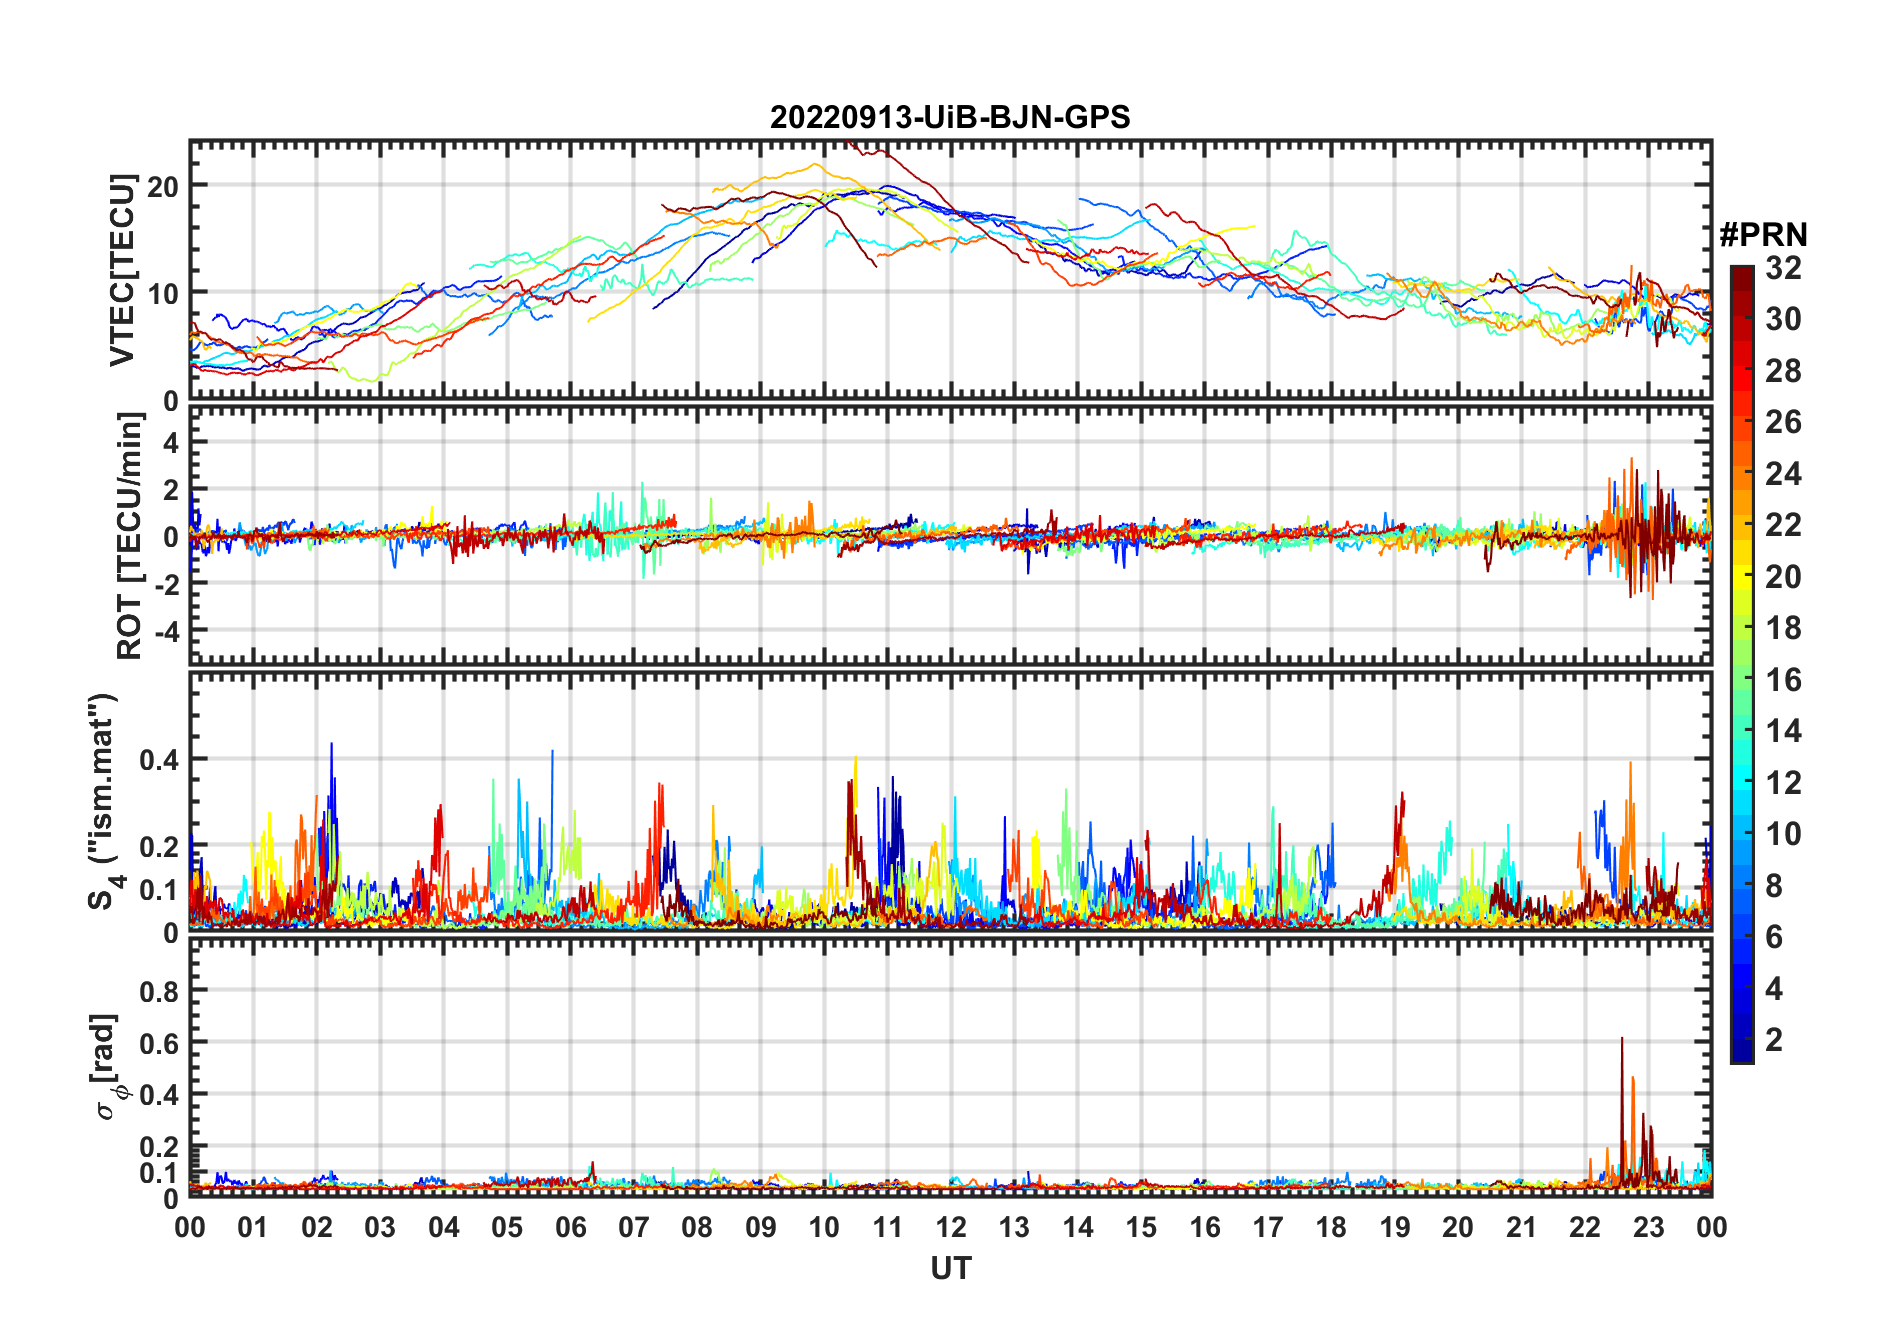Click the S4 ("ism.mat") y-axis label
Image resolution: width=1902 pixels, height=1330 pixels.
pos(104,801)
